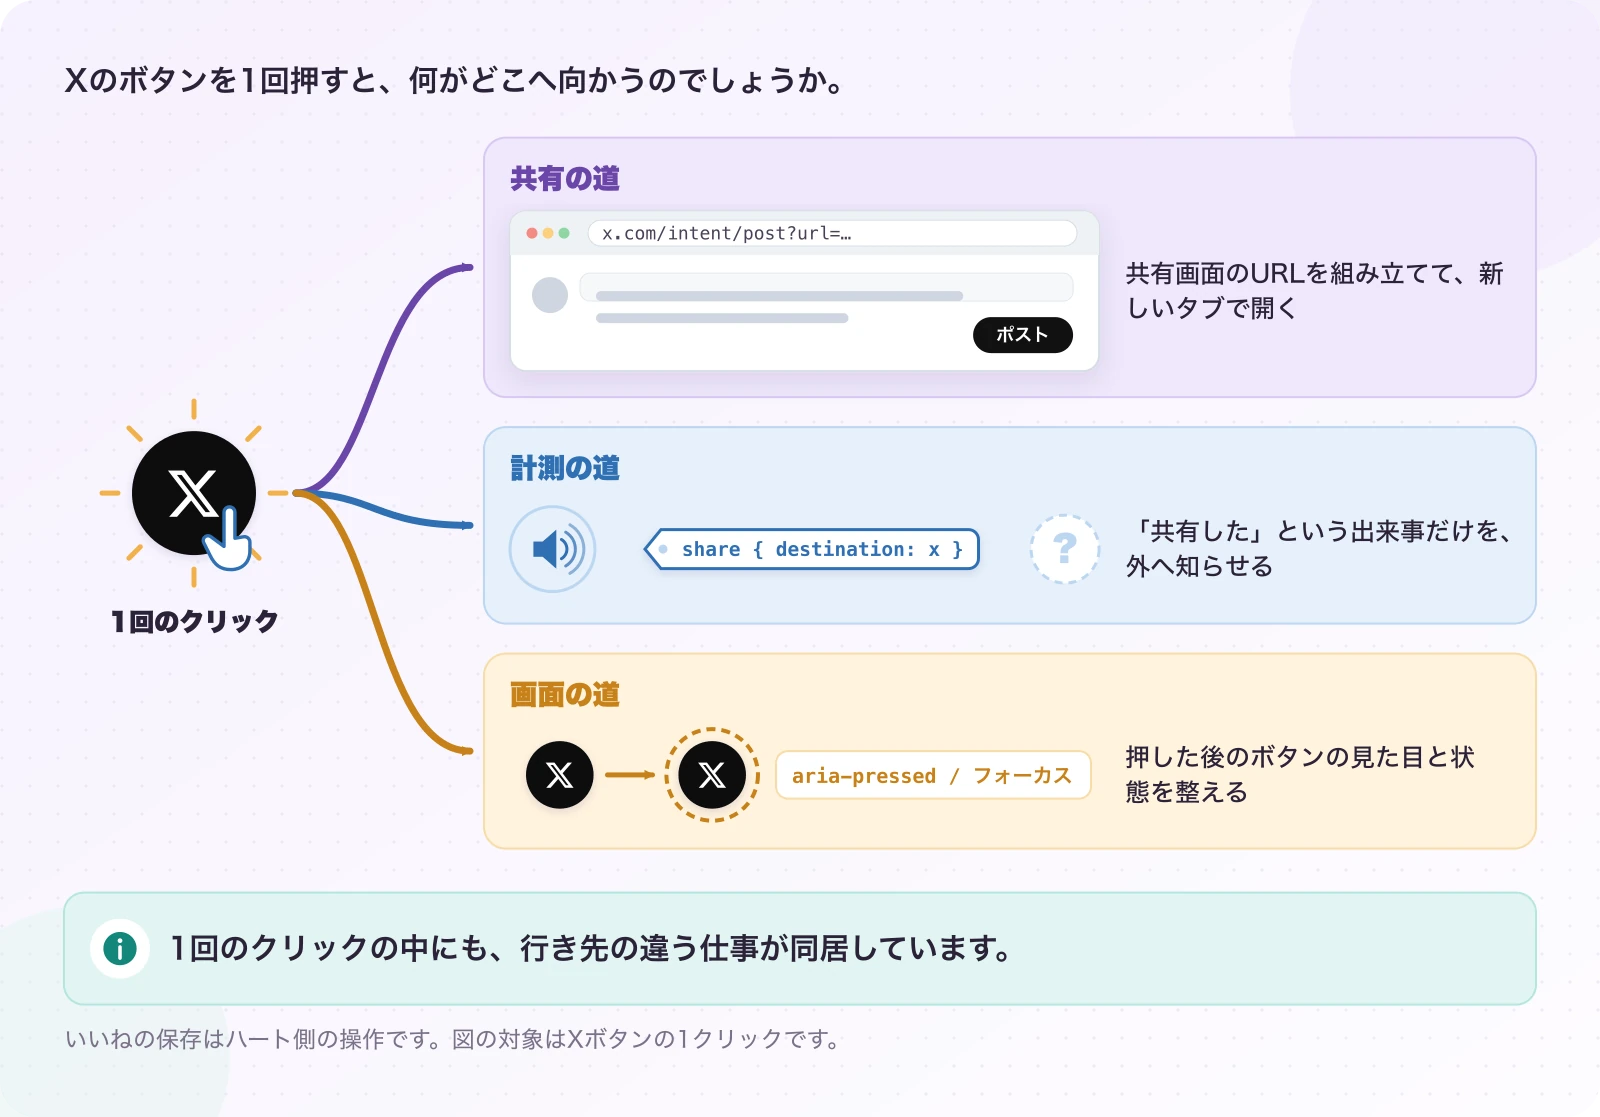Image resolution: width=1600 pixels, height=1117 pixels.
Task: Click the orange arrow between X buttons
Action: pyautogui.click(x=630, y=775)
